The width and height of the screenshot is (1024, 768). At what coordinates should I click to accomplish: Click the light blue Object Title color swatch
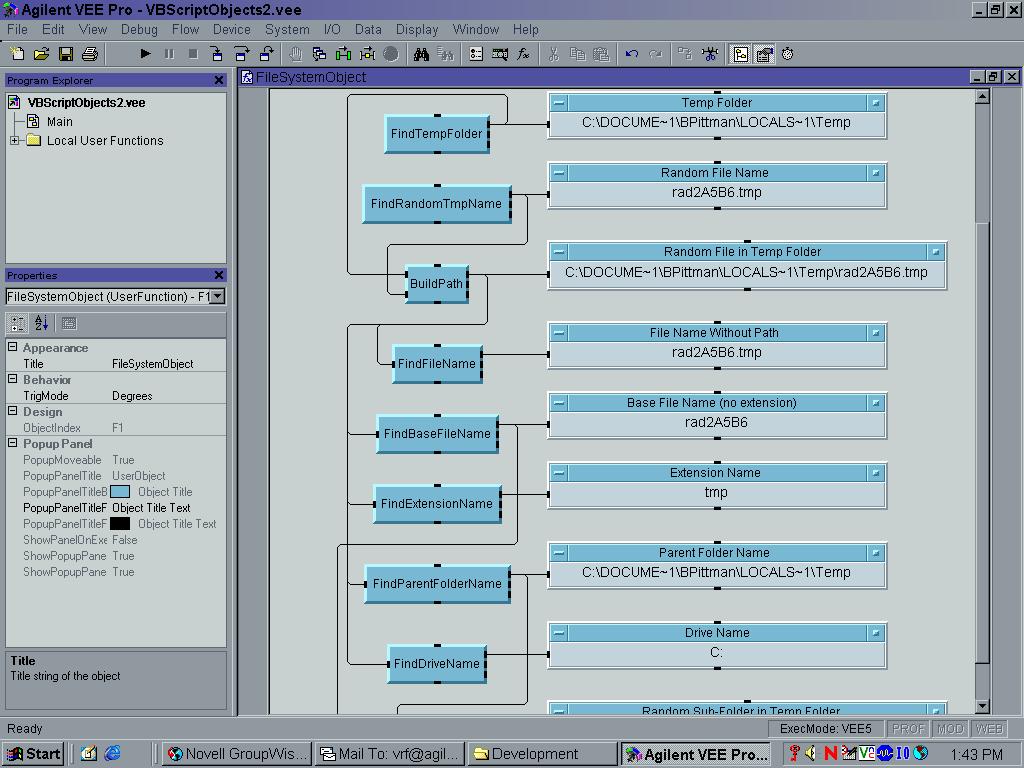[120, 492]
